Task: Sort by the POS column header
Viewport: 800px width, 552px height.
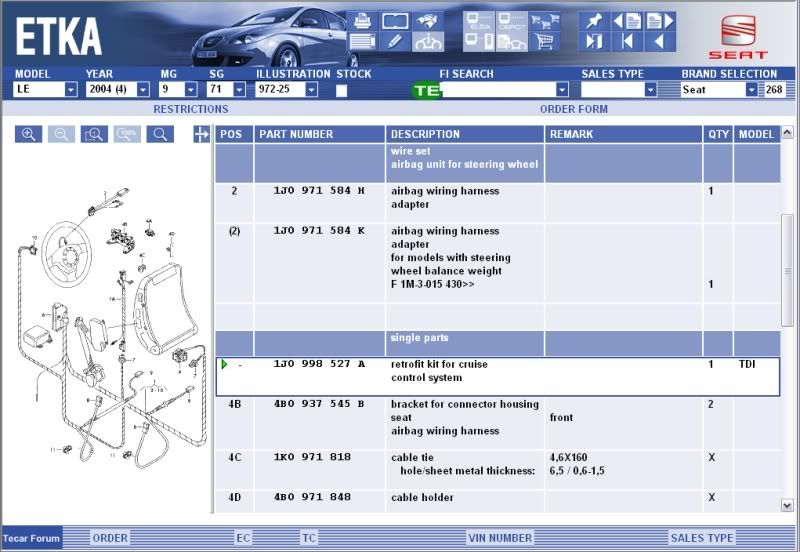Action: coord(234,134)
